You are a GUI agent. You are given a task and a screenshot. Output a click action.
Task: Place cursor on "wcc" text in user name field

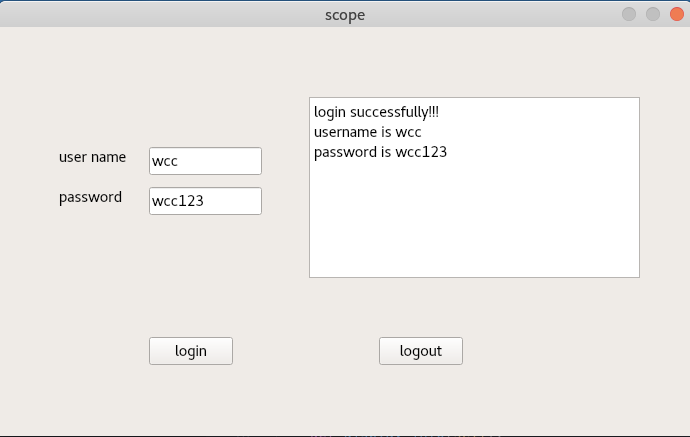(x=165, y=161)
